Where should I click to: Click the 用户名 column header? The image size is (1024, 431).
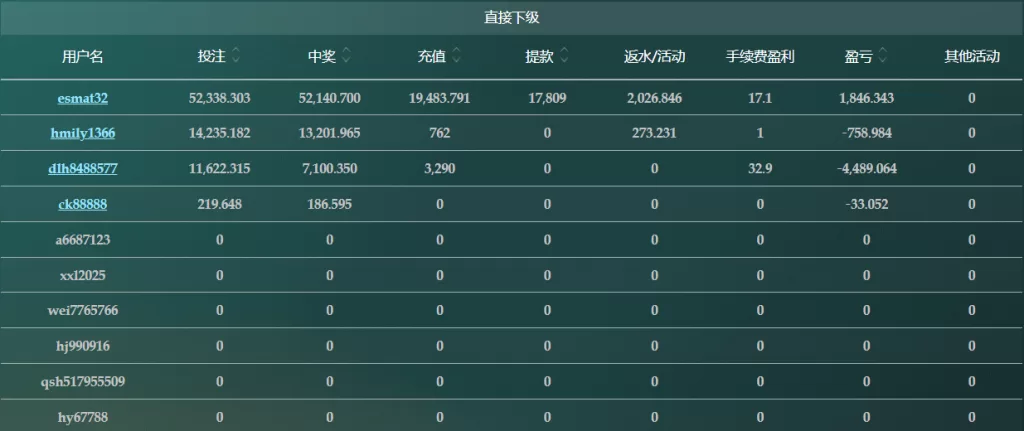[x=83, y=57]
